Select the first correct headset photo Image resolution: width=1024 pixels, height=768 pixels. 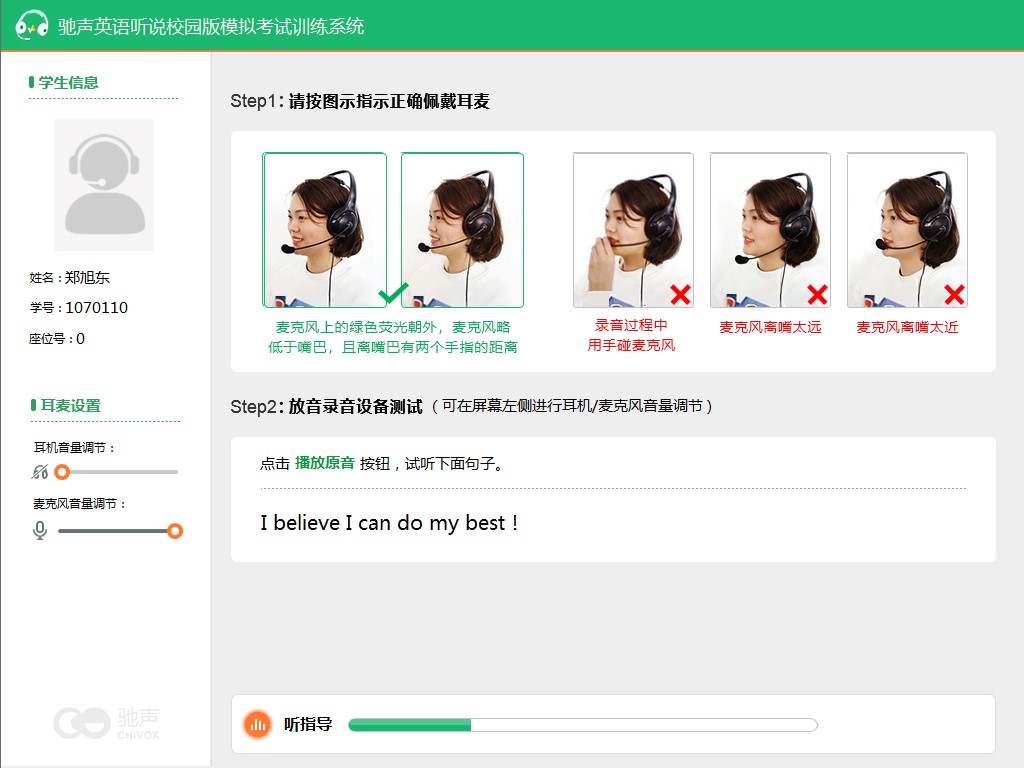[x=324, y=230]
